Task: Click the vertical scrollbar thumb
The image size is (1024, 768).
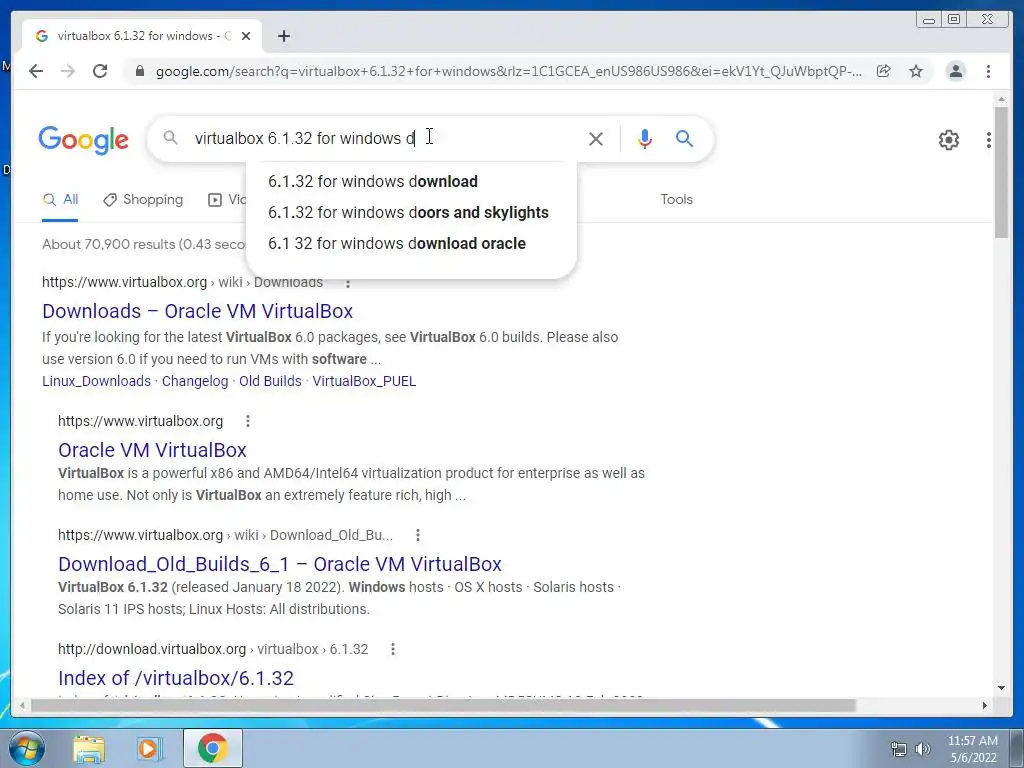Action: [x=1001, y=172]
